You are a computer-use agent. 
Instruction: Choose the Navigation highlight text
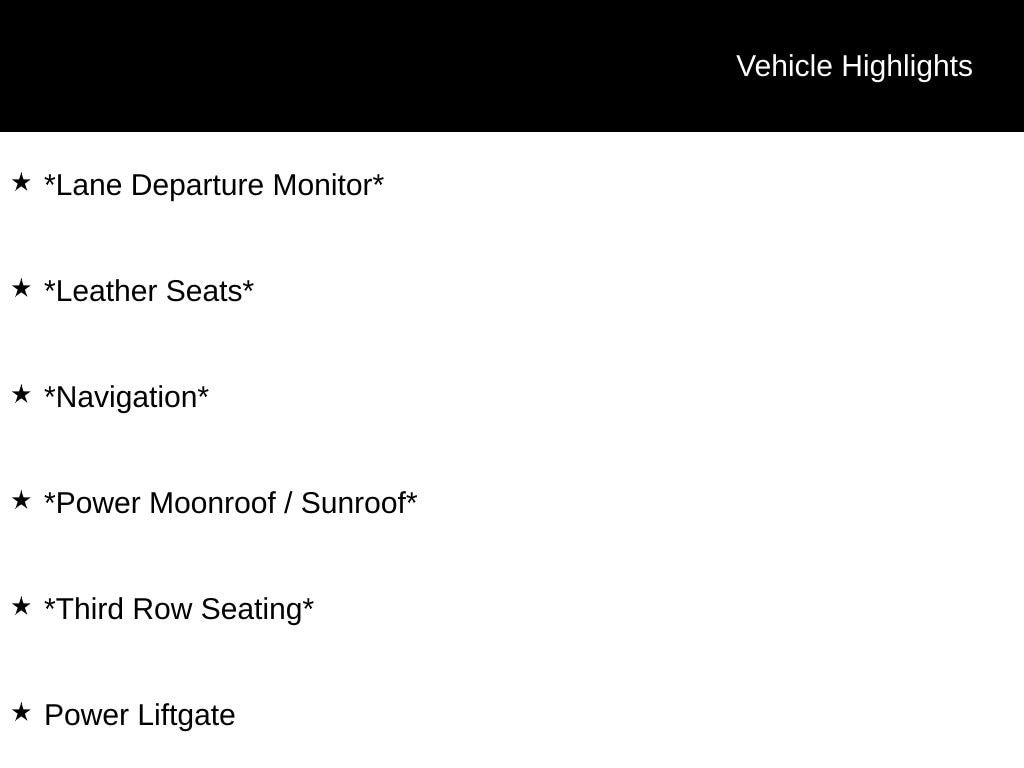[127, 398]
